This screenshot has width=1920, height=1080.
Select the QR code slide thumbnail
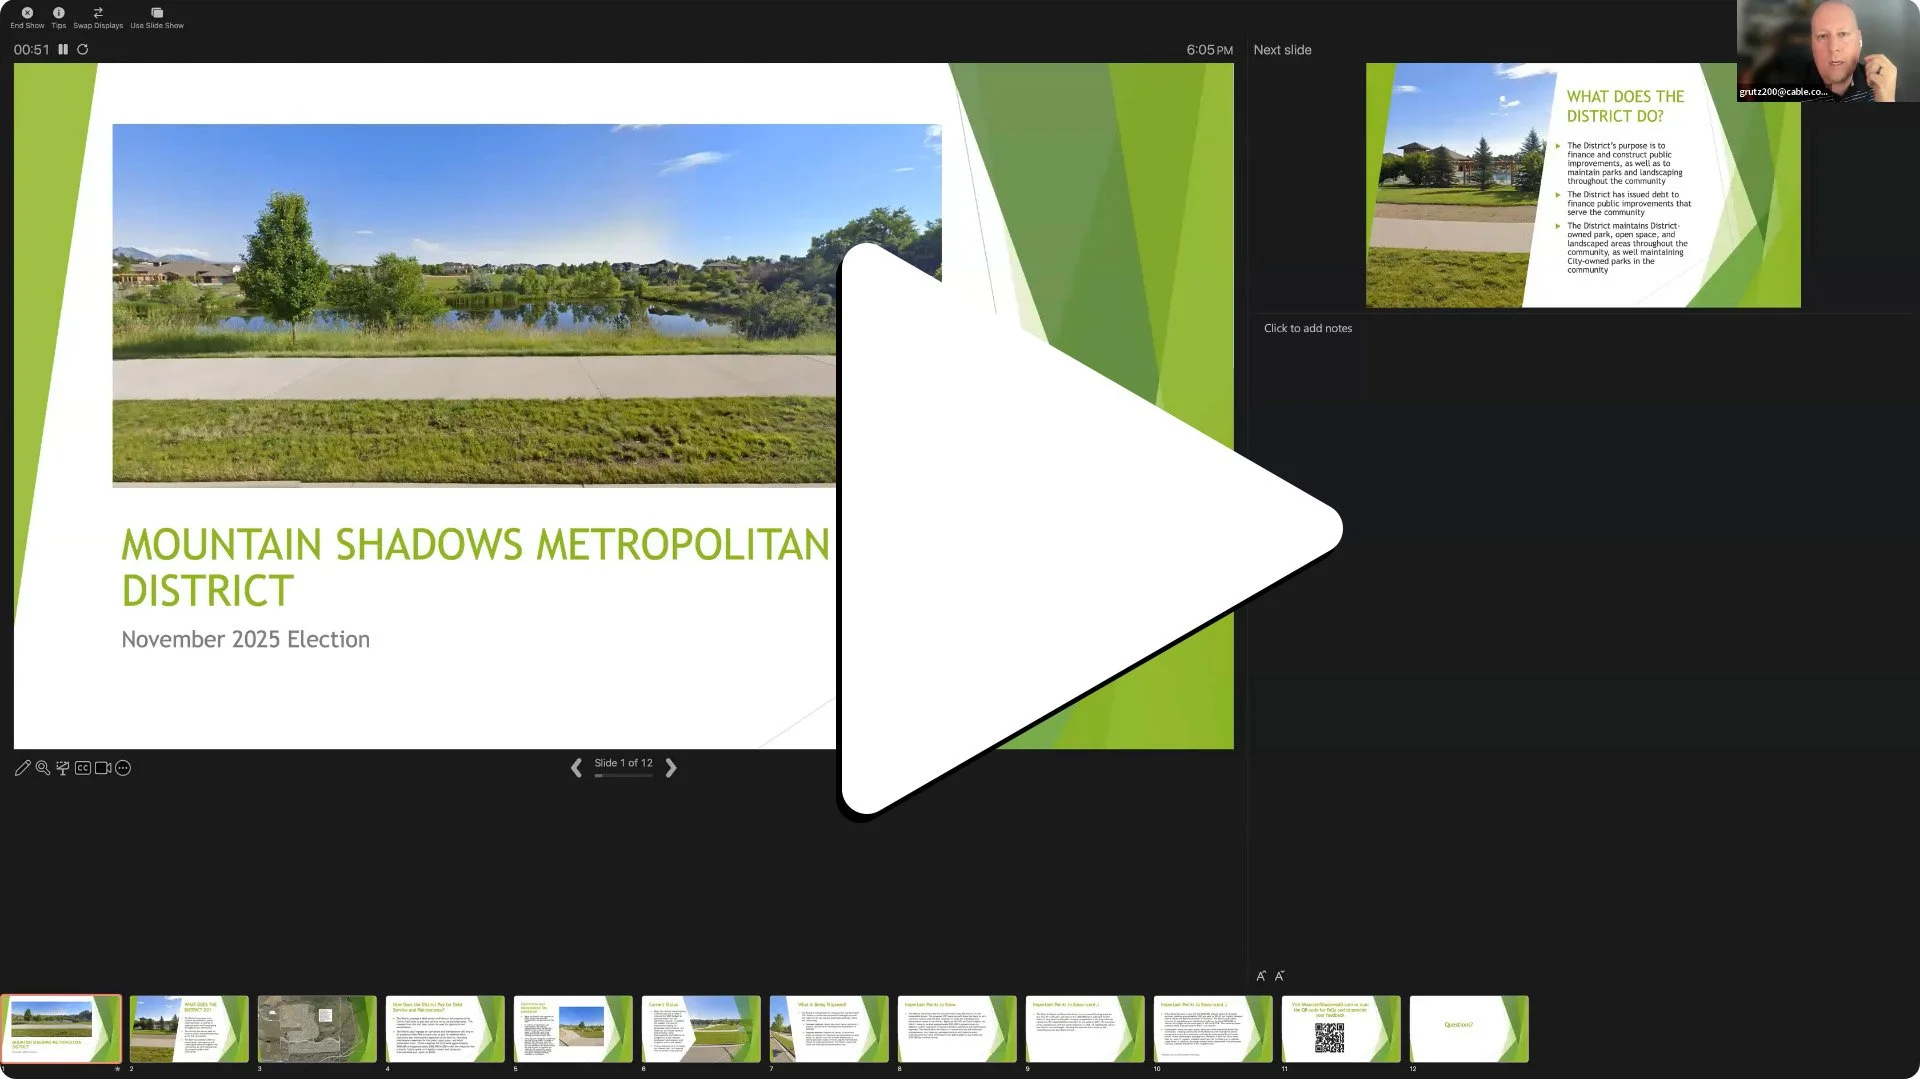point(1341,1028)
